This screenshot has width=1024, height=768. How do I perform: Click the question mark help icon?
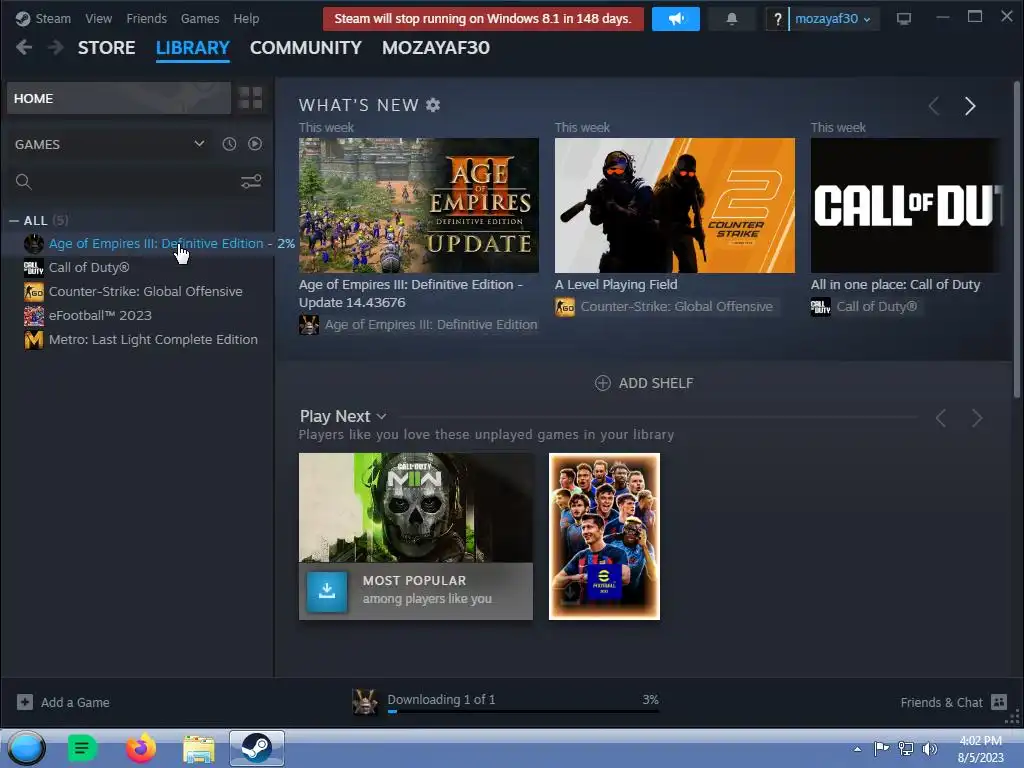tap(777, 19)
